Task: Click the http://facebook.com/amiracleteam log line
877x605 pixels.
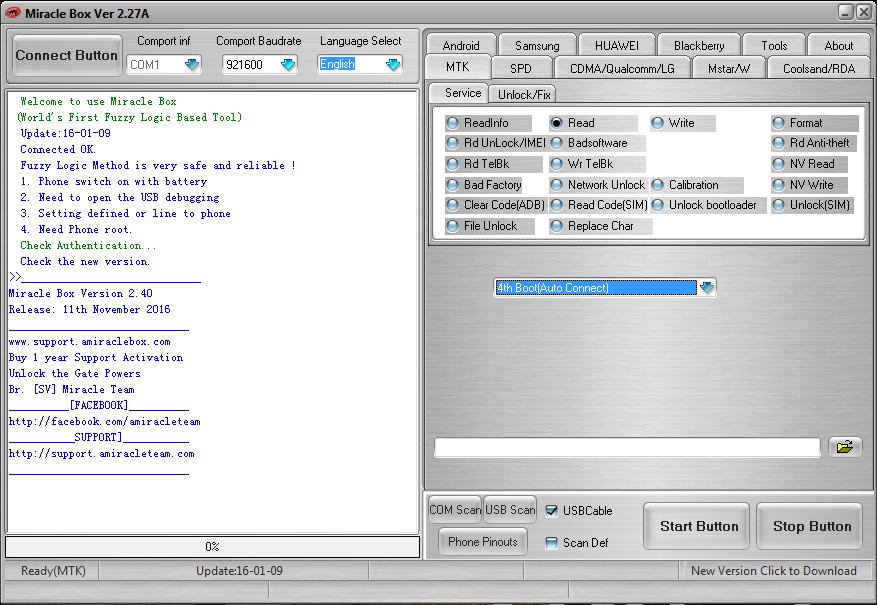Action: pyautogui.click(x=105, y=422)
